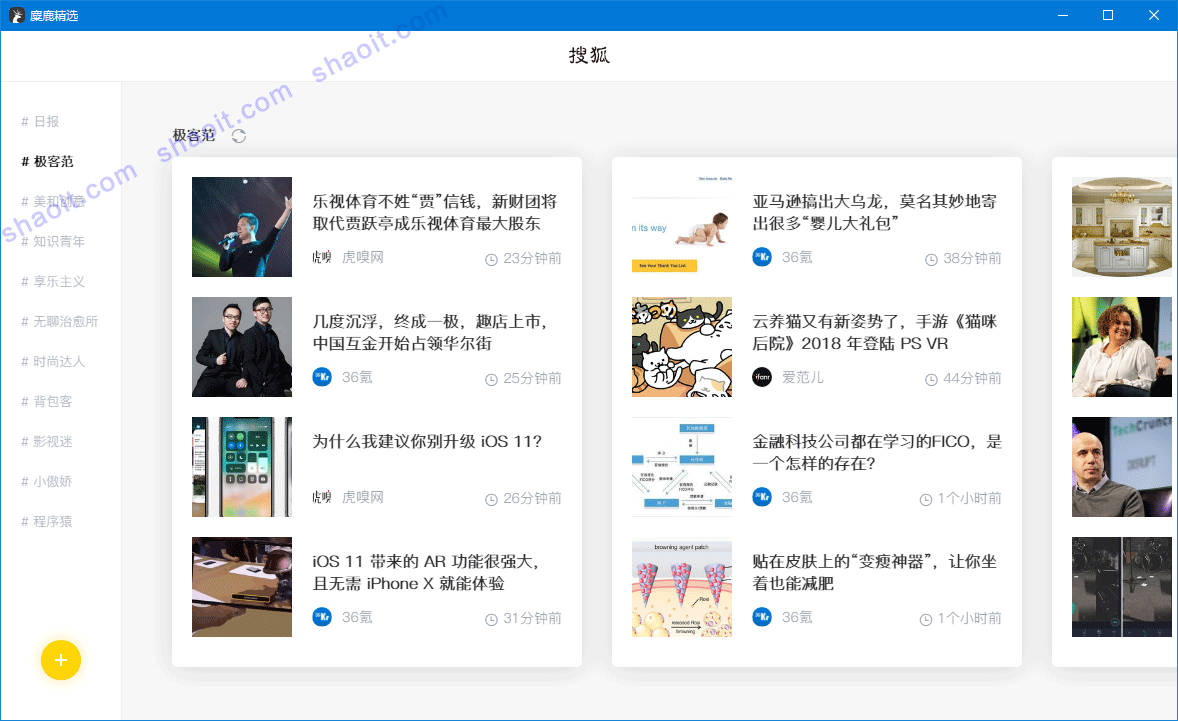Click the two men in suits thumbnail
Viewport: 1178px width, 721px height.
click(242, 347)
